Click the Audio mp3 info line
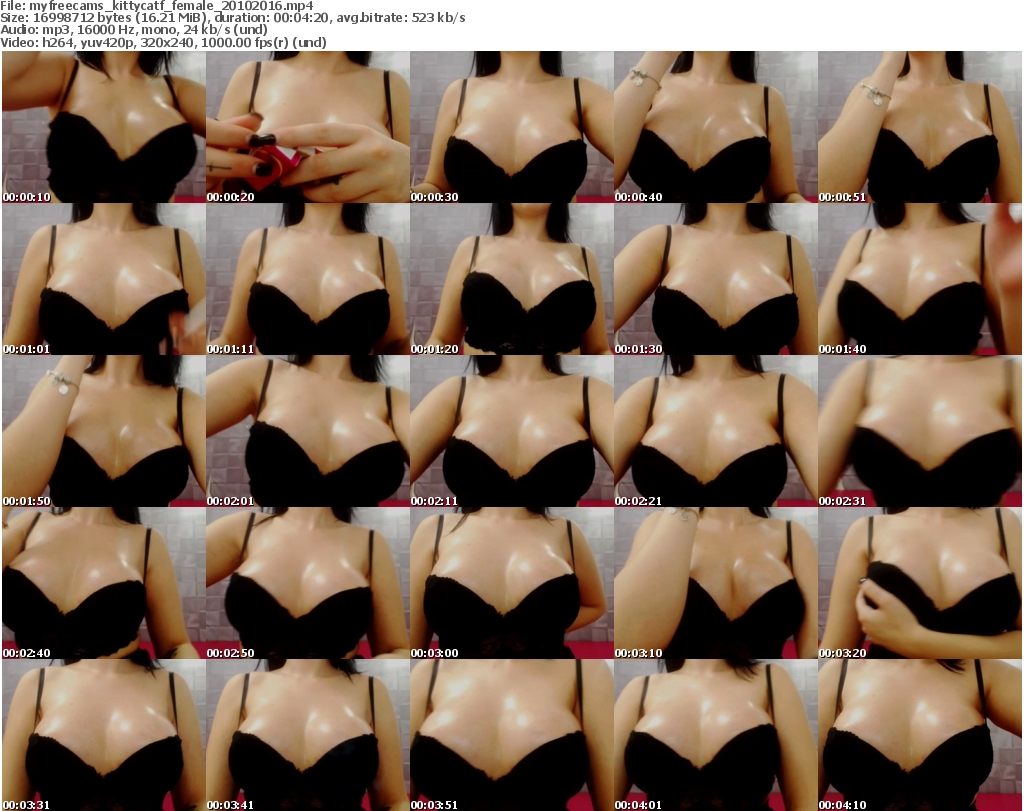The width and height of the screenshot is (1024, 811). [x=134, y=29]
